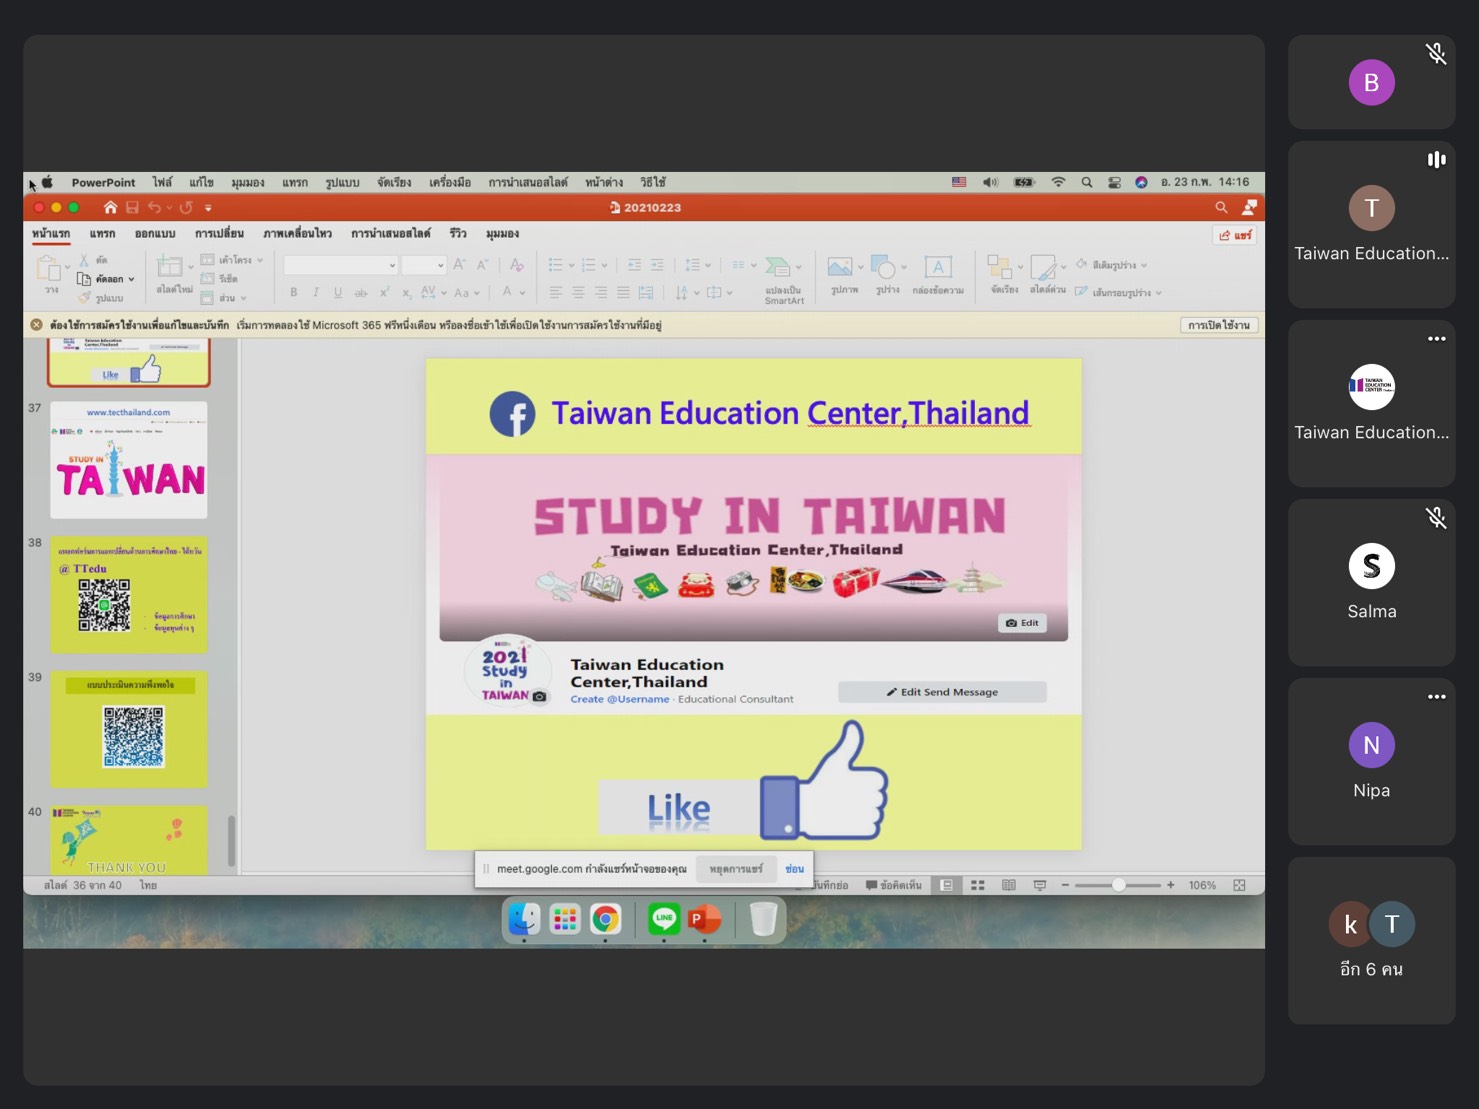Expand the Copy dropdown (คัดลอก)
Viewport: 1479px width, 1109px height.
click(x=131, y=279)
